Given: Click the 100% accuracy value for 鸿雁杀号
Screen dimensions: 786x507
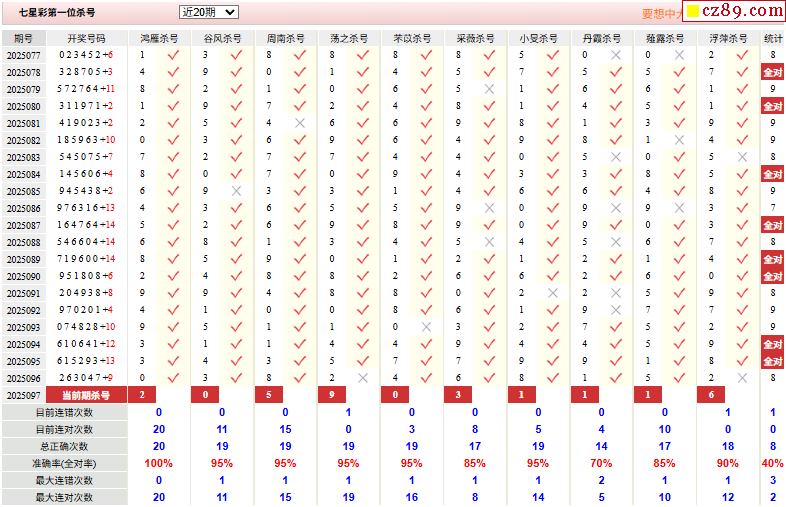Looking at the screenshot, I should click(158, 463).
